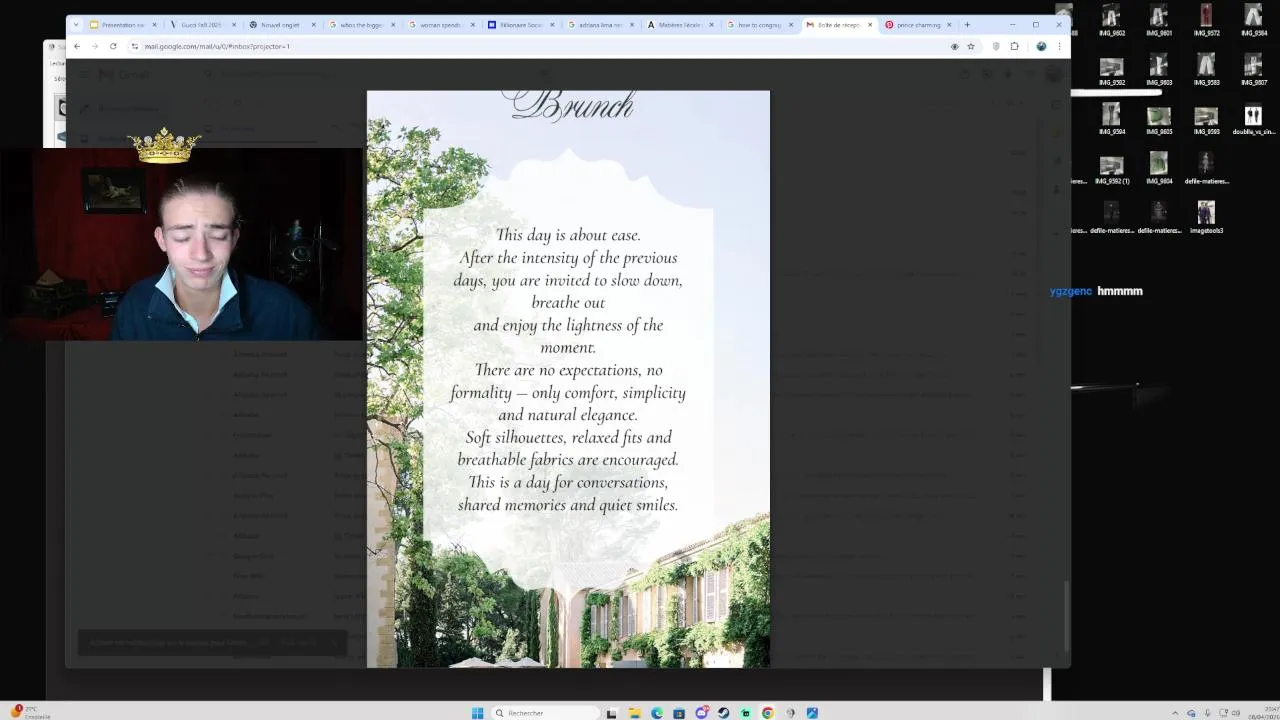Go back with browser back arrow
The height and width of the screenshot is (720, 1280).
tap(77, 46)
